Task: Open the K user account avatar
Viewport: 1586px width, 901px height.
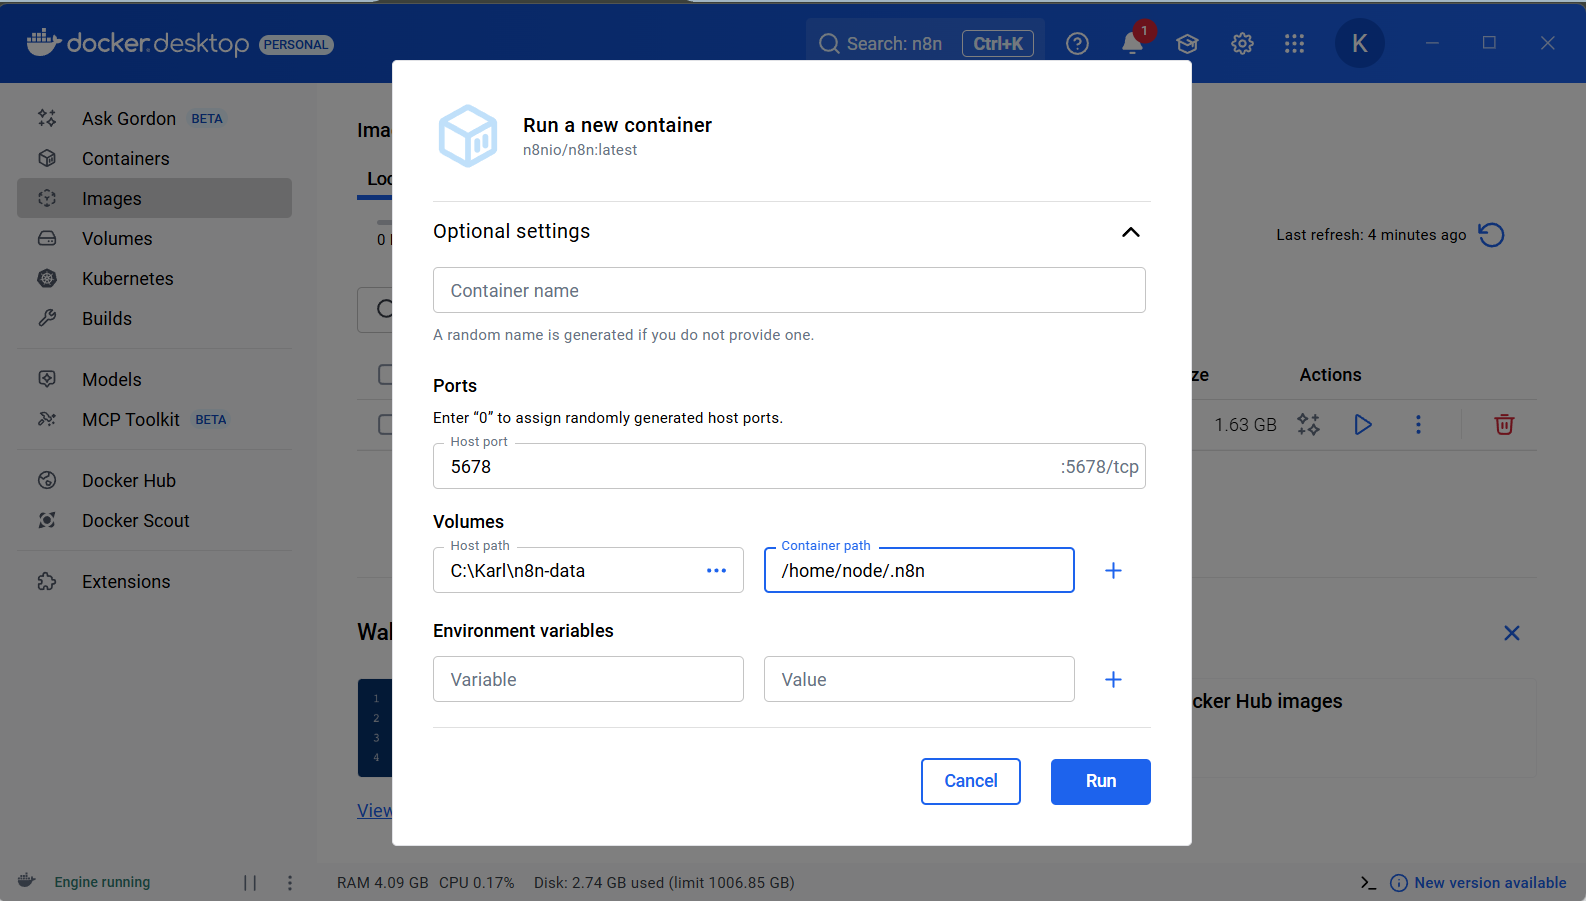Action: (1359, 43)
